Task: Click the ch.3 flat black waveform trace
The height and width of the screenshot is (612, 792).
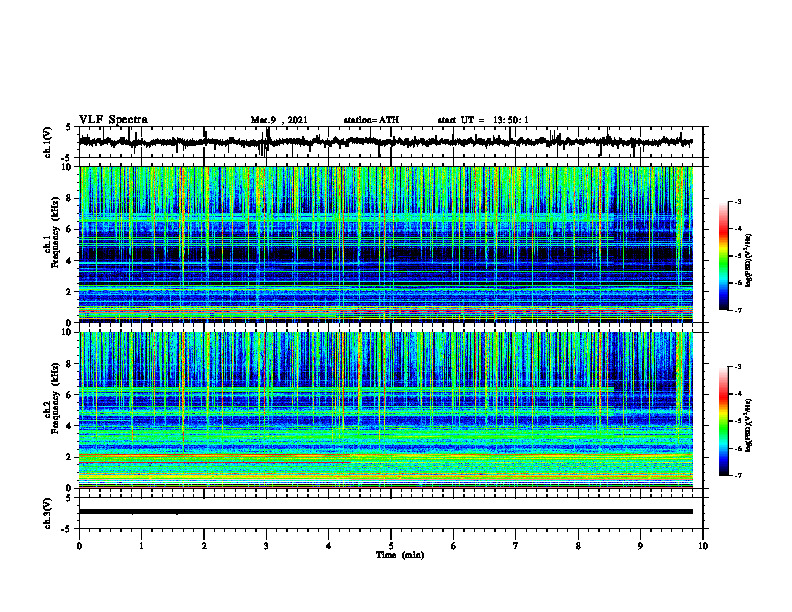Action: point(385,512)
